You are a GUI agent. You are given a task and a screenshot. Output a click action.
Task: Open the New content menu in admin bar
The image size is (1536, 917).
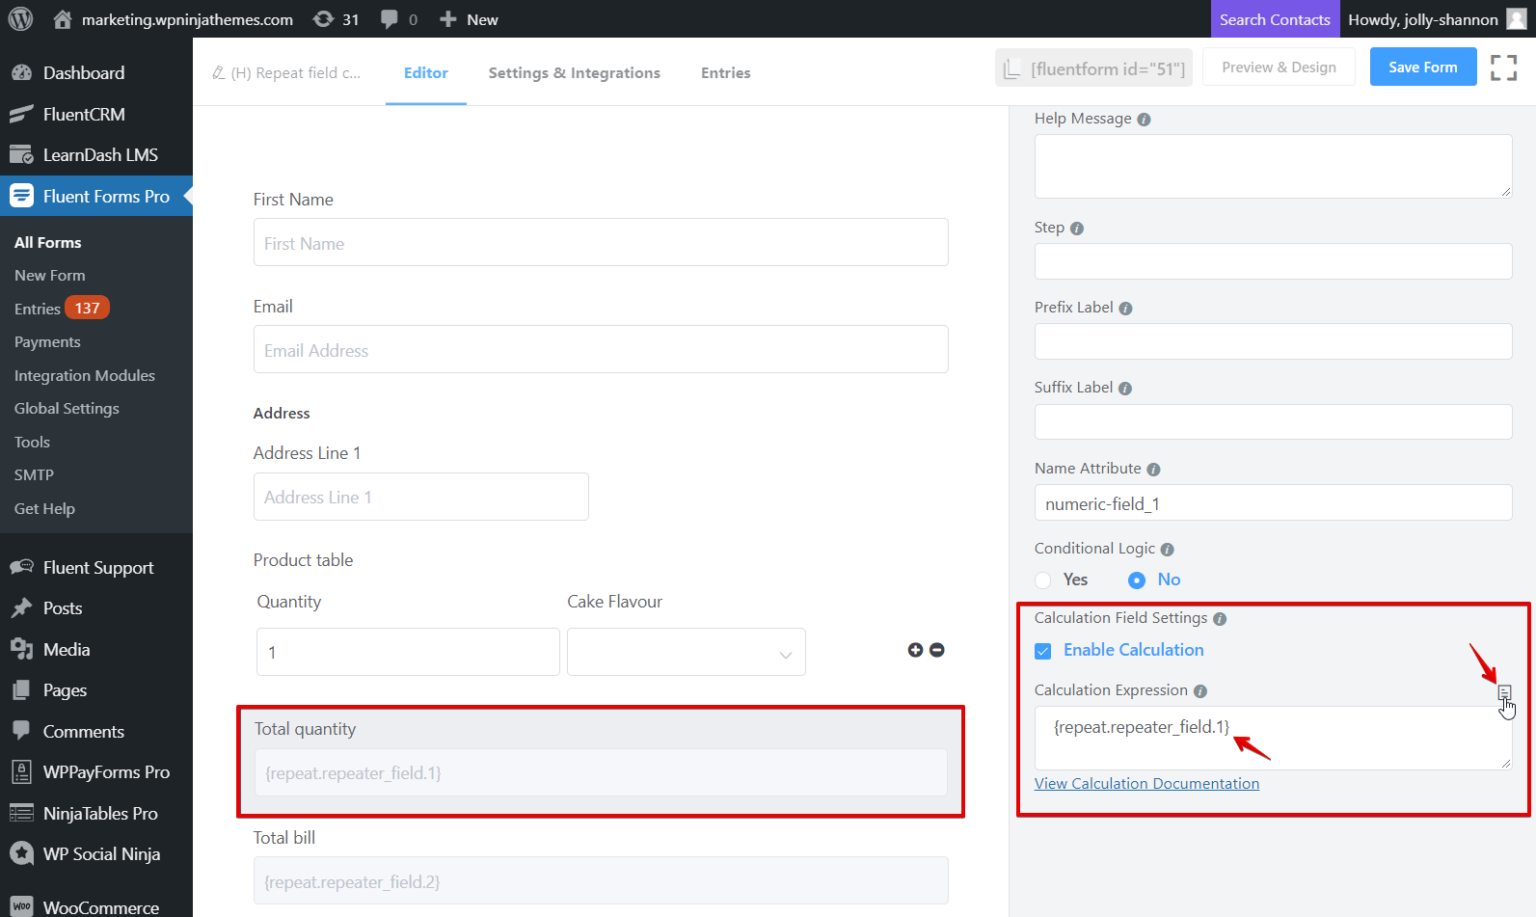[469, 19]
